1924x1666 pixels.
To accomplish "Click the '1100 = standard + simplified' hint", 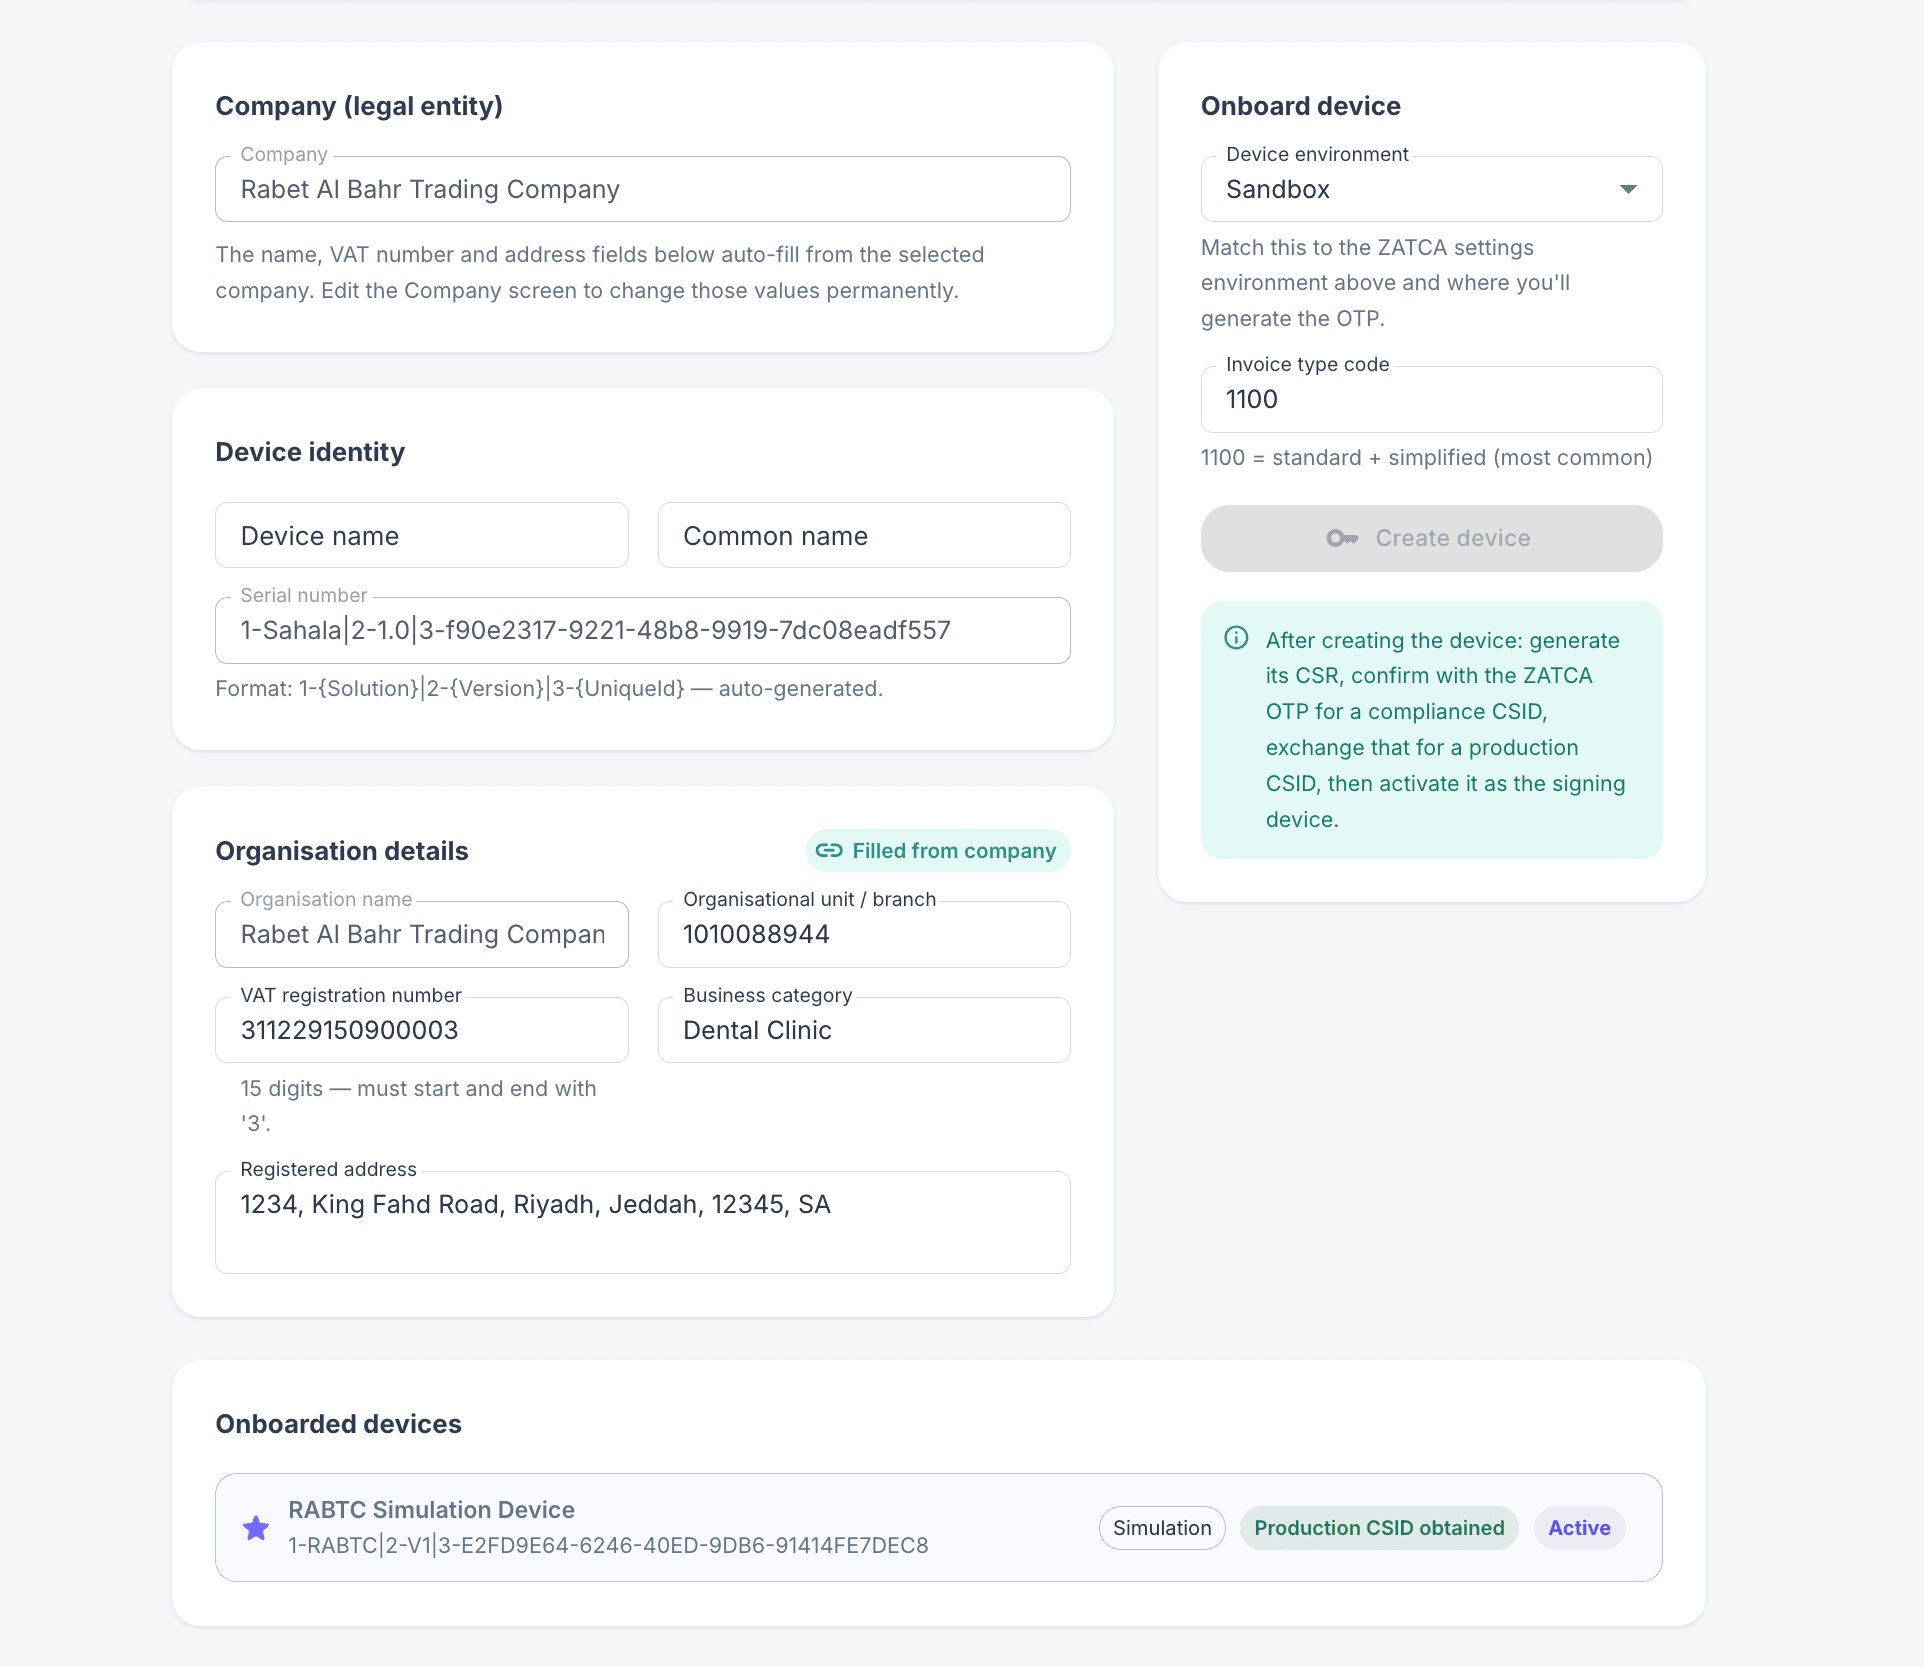I will 1426,457.
